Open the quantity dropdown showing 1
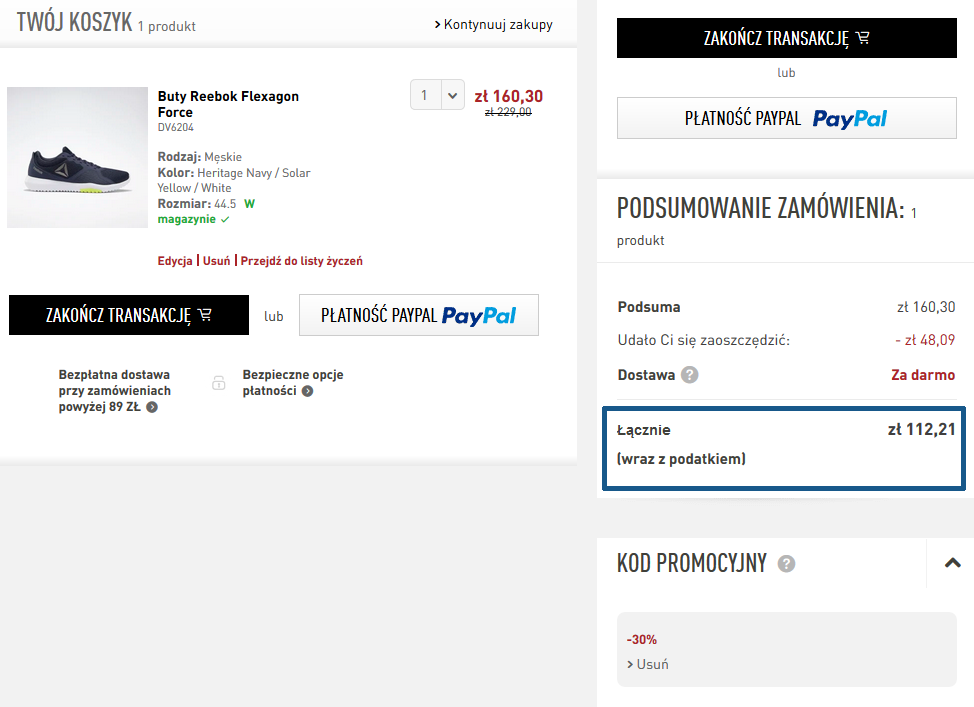 (x=437, y=95)
